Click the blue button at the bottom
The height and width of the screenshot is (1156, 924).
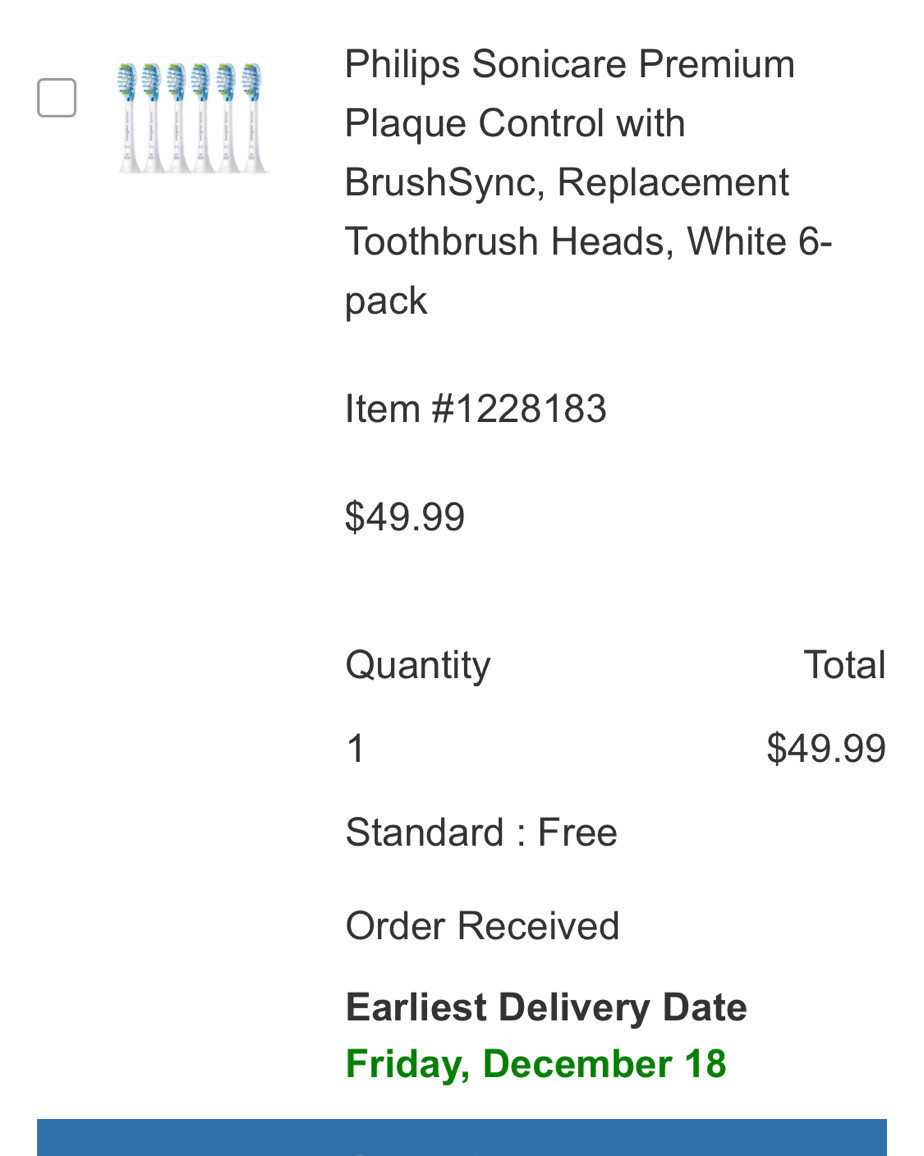(462, 1138)
